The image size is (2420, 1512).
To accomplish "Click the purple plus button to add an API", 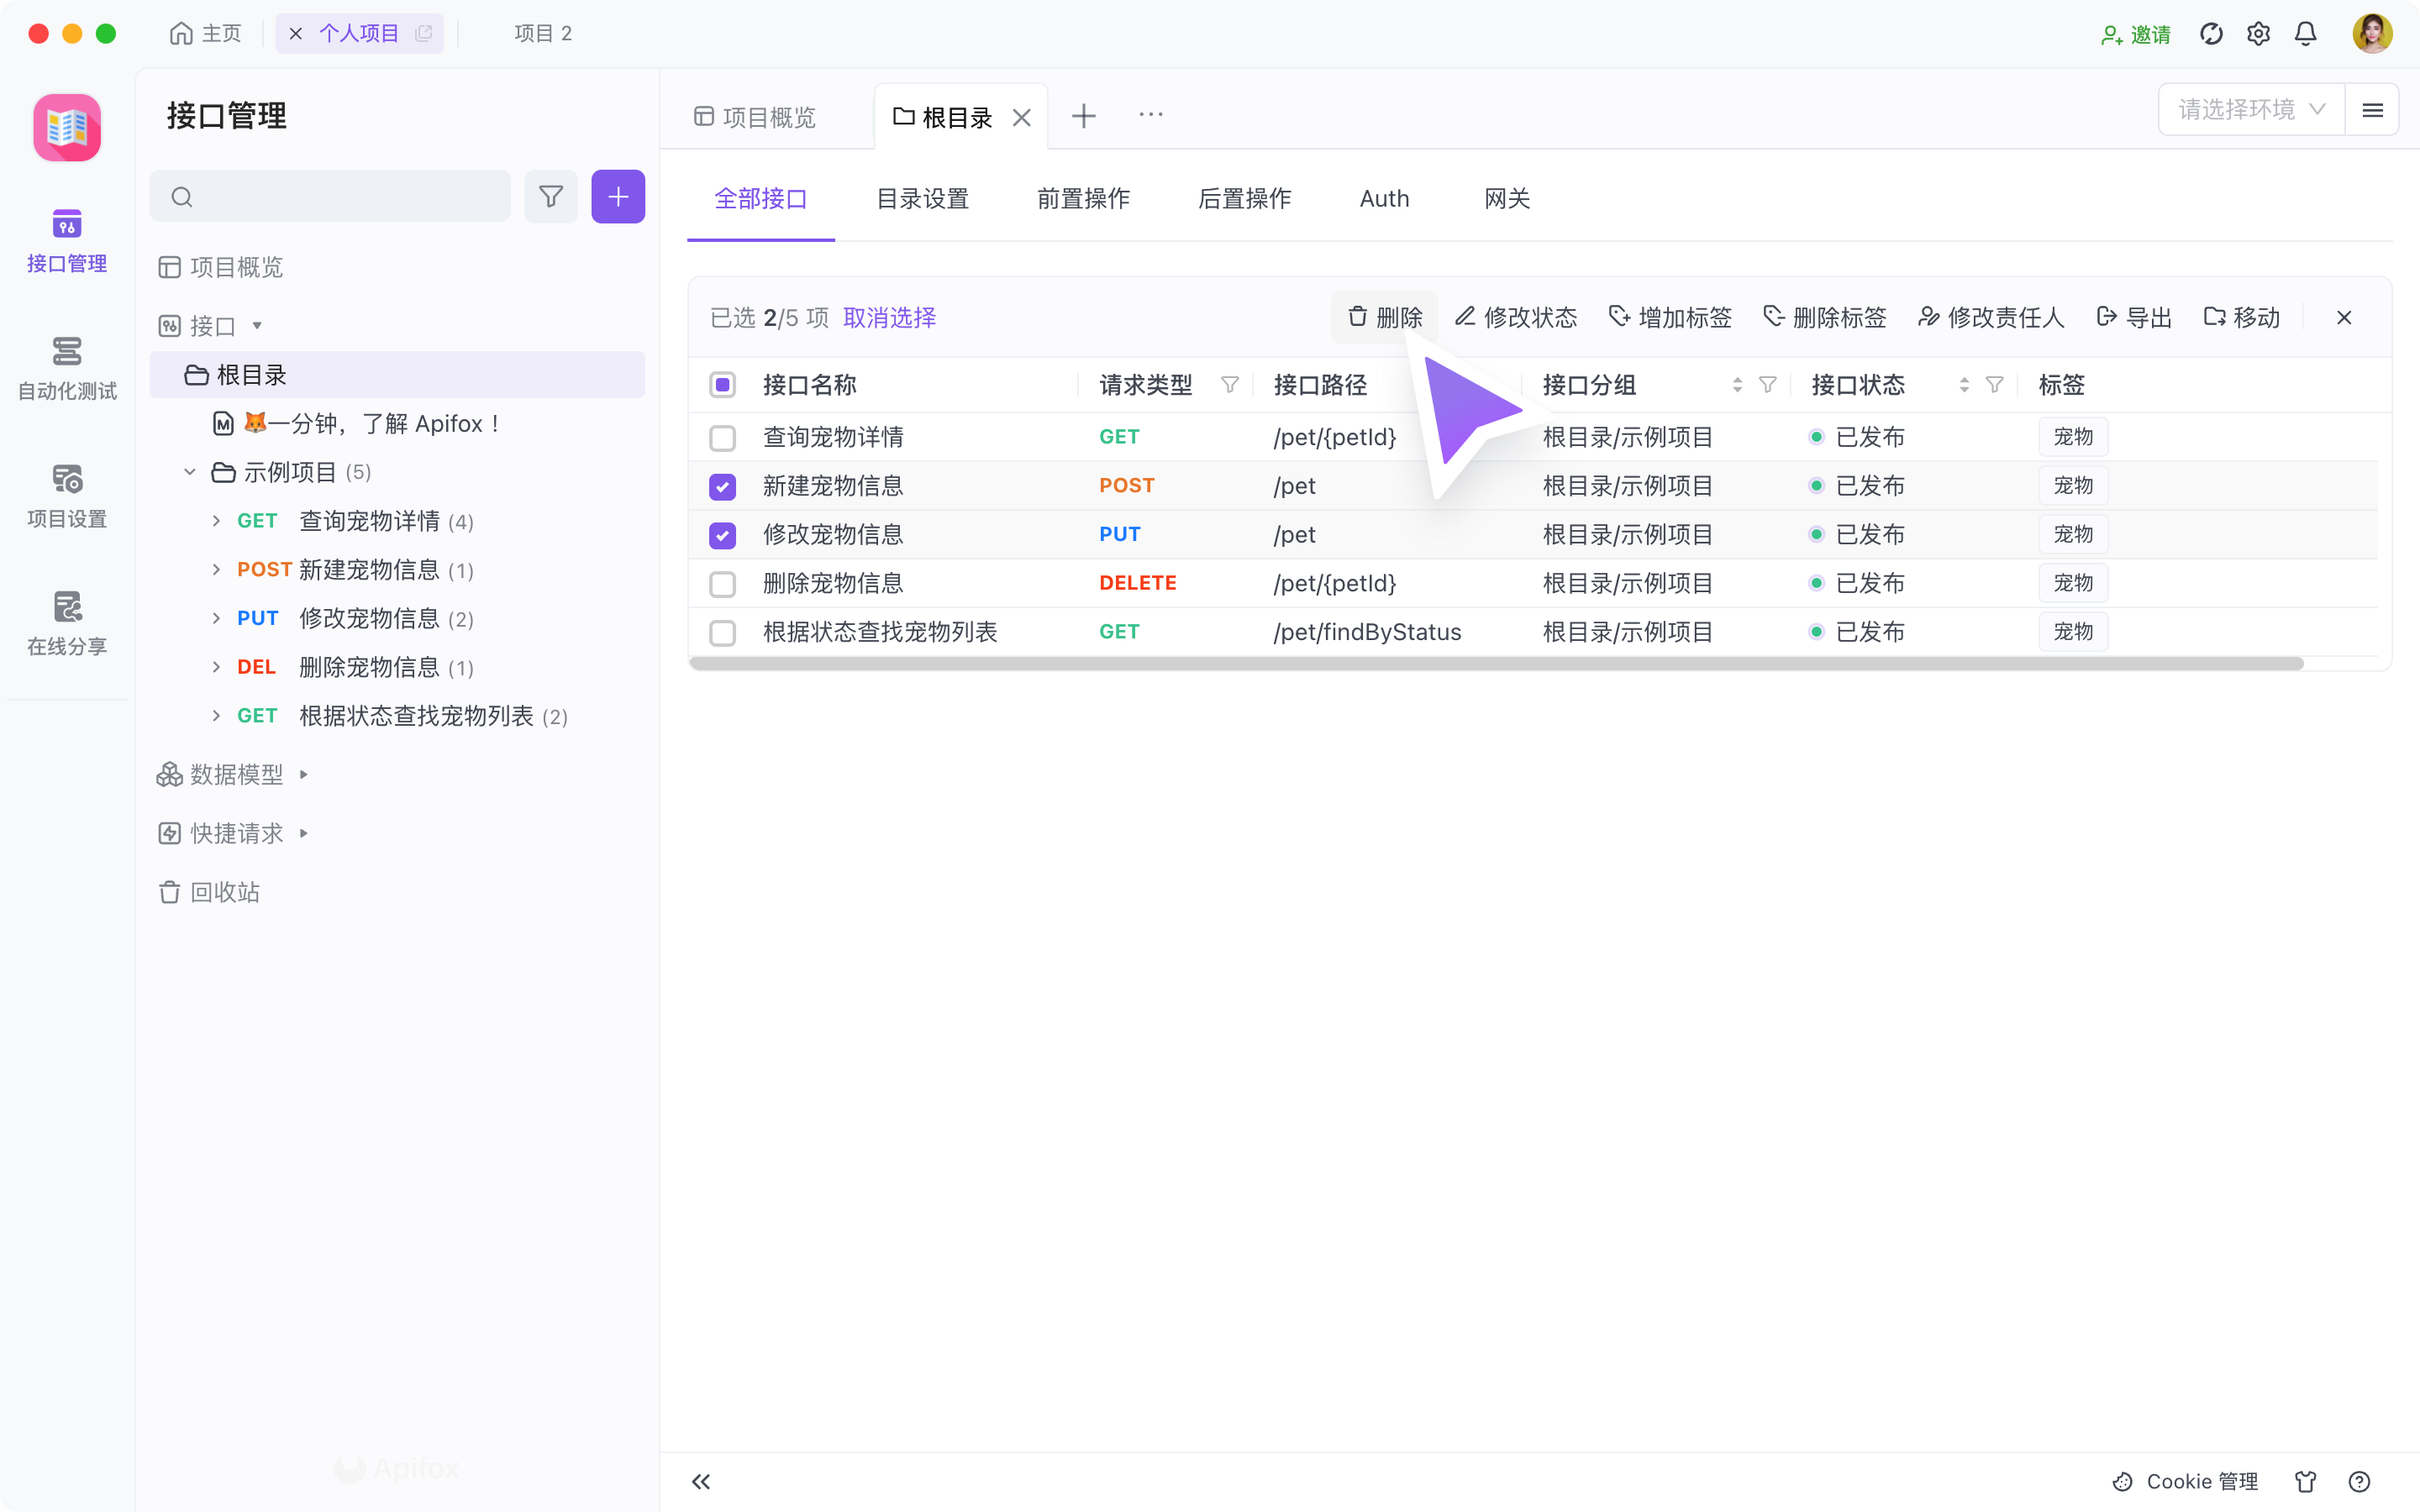I will [x=618, y=196].
